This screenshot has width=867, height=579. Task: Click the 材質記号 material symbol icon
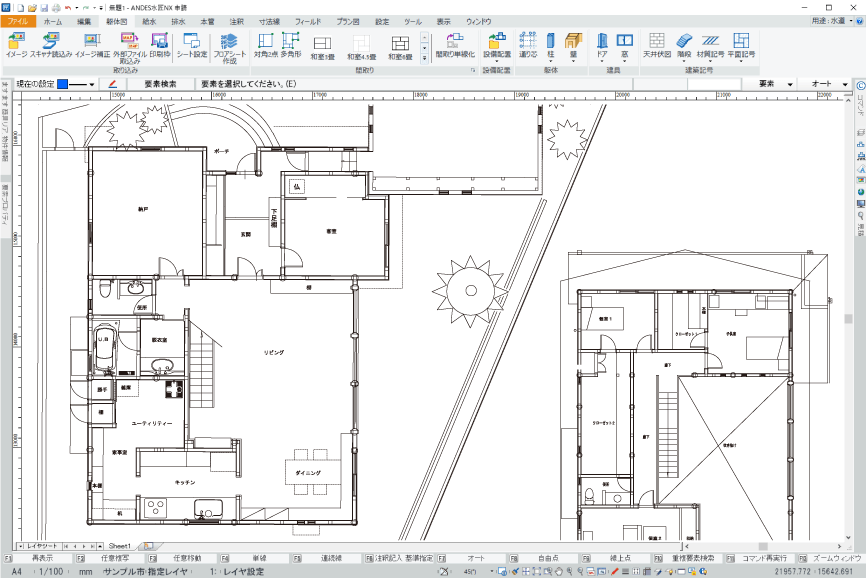[712, 42]
